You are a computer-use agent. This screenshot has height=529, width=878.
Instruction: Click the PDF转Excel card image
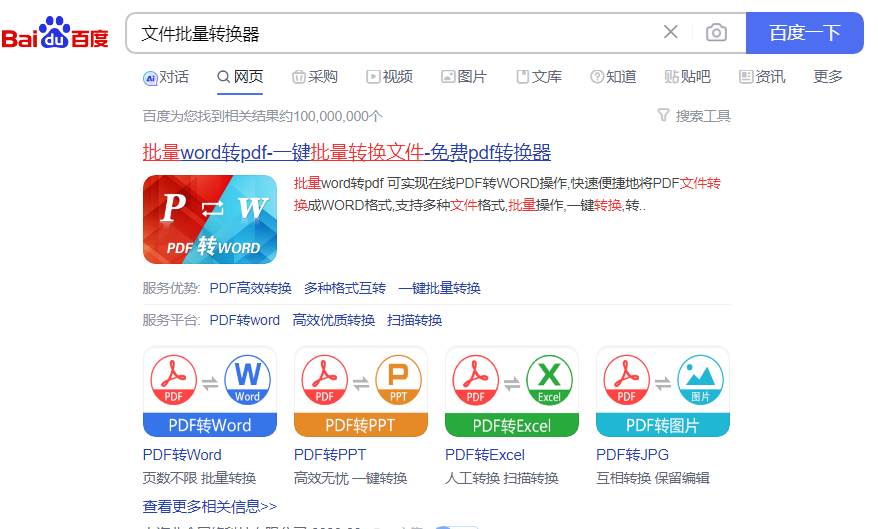pyautogui.click(x=512, y=392)
